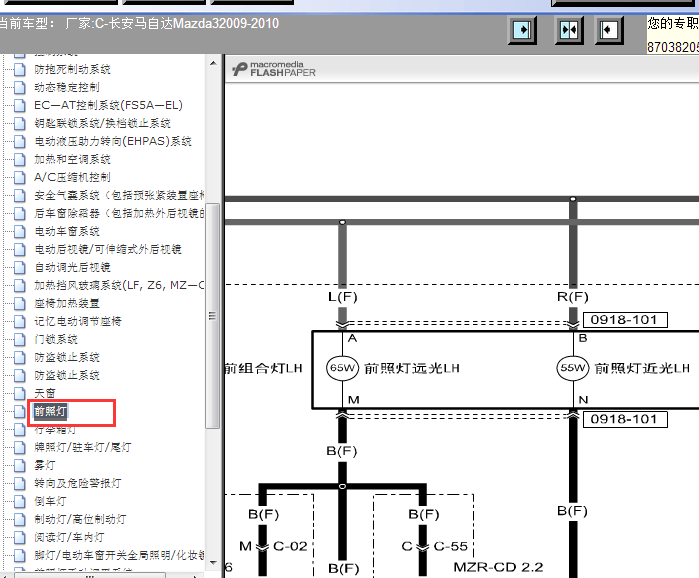Image resolution: width=699 pixels, height=578 pixels.
Task: Click the document icon beside A/C压缩机控制
Action: (x=20, y=177)
